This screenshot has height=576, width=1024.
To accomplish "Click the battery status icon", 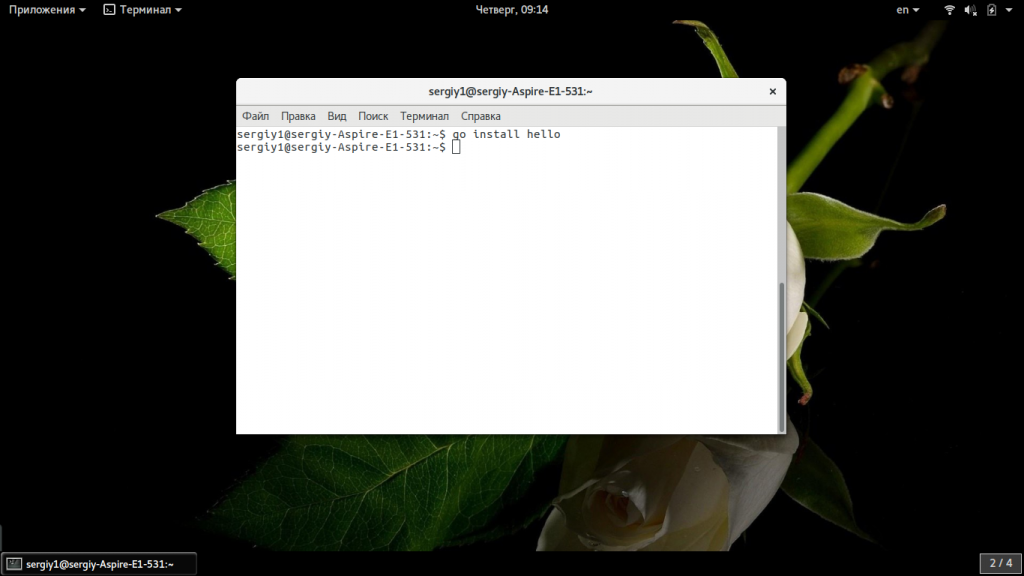I will (991, 10).
